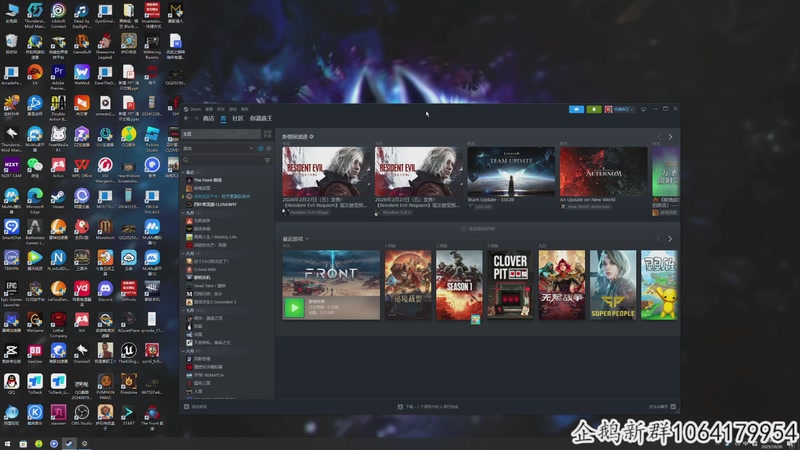Switch to the 商店 store tab
800x450 pixels.
tap(208, 118)
